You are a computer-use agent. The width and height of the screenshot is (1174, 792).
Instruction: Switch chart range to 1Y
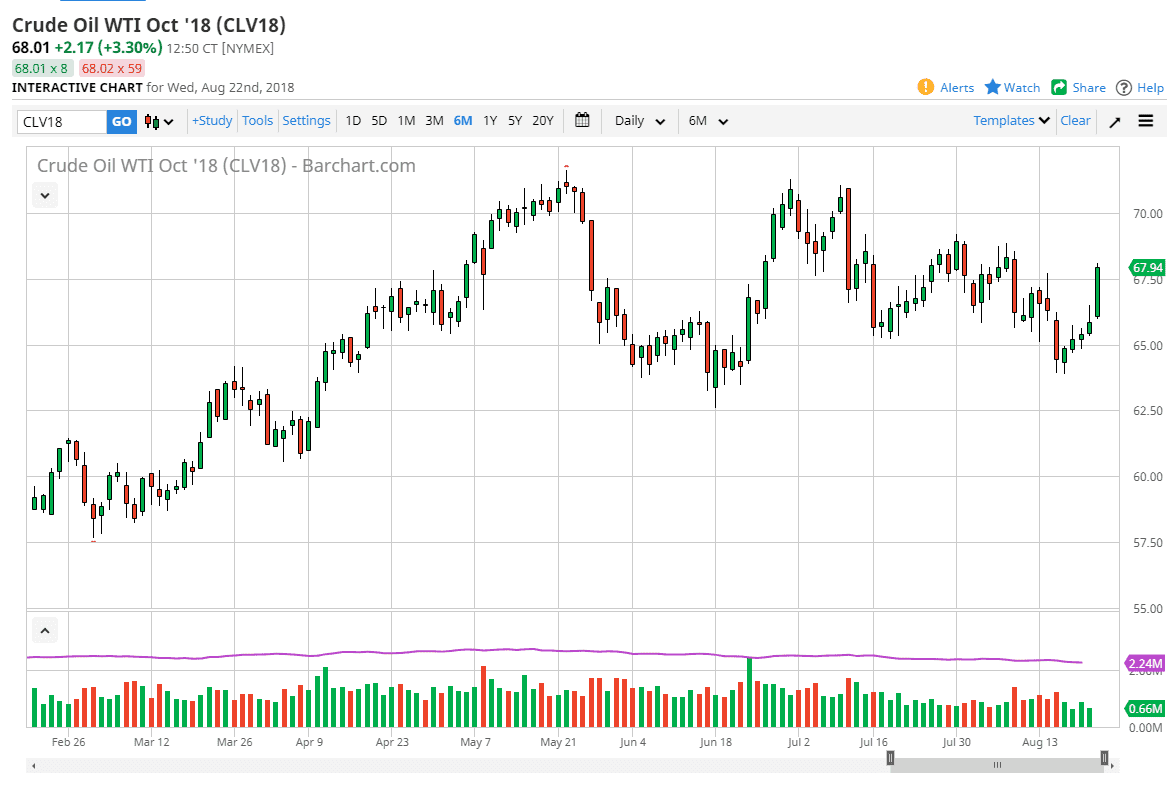click(x=490, y=120)
